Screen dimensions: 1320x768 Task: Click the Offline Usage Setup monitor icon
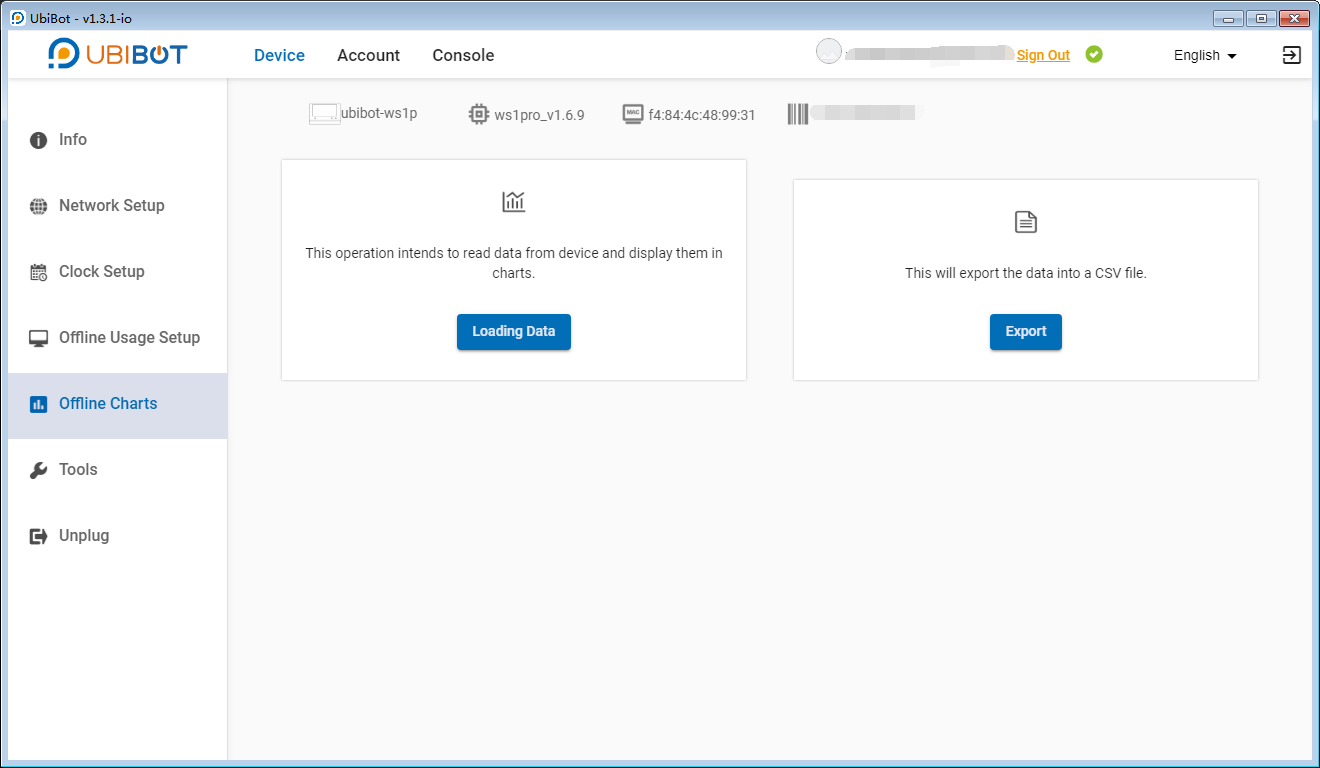[39, 338]
